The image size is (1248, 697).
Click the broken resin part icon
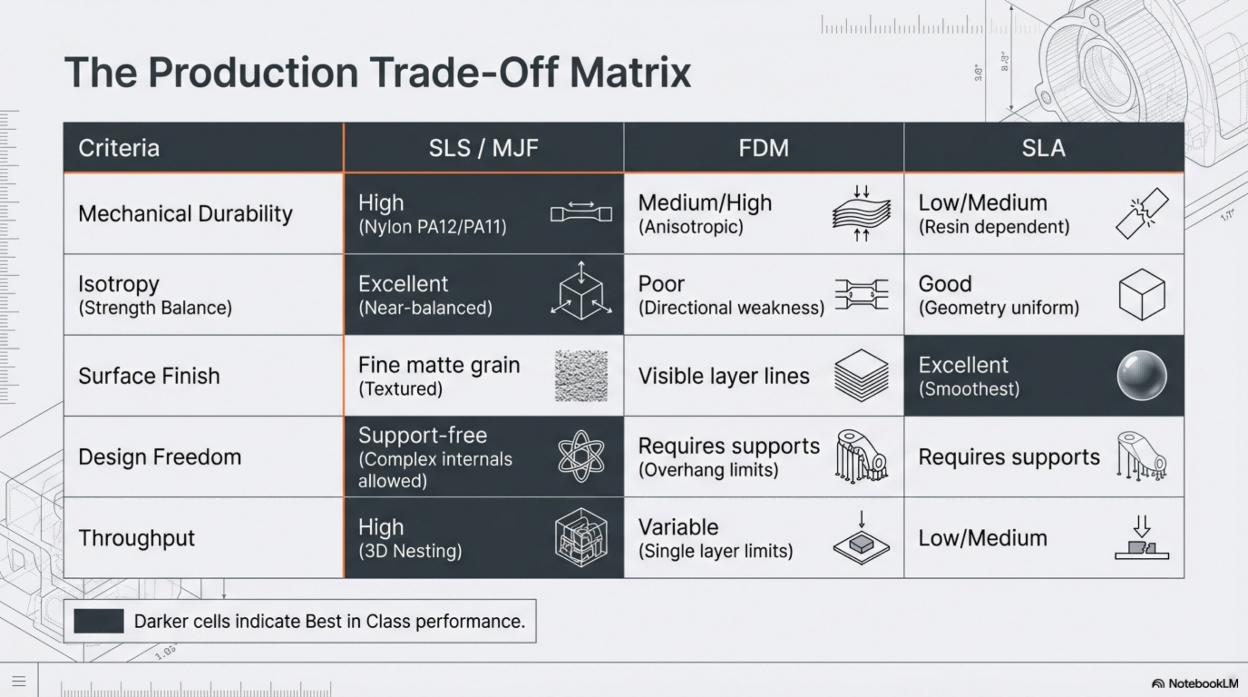(1141, 214)
